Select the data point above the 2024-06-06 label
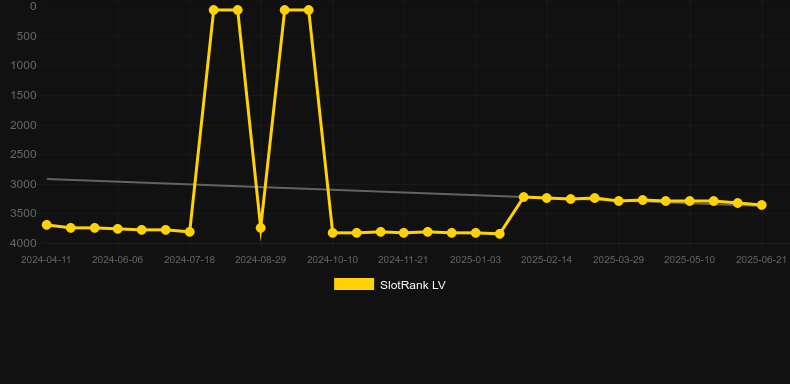Image resolution: width=790 pixels, height=384 pixels. pos(118,229)
